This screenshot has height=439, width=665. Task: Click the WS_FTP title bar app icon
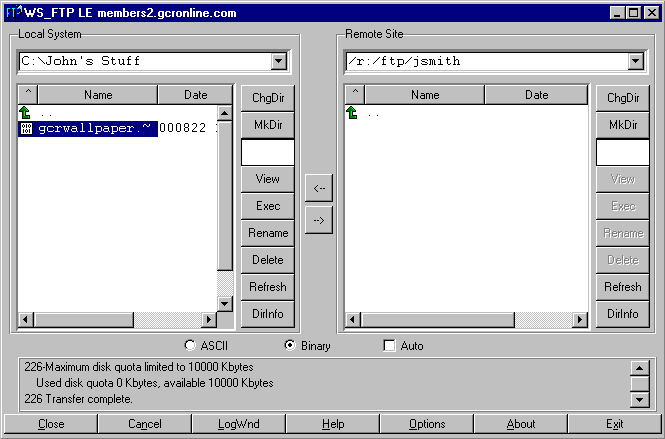coord(14,13)
